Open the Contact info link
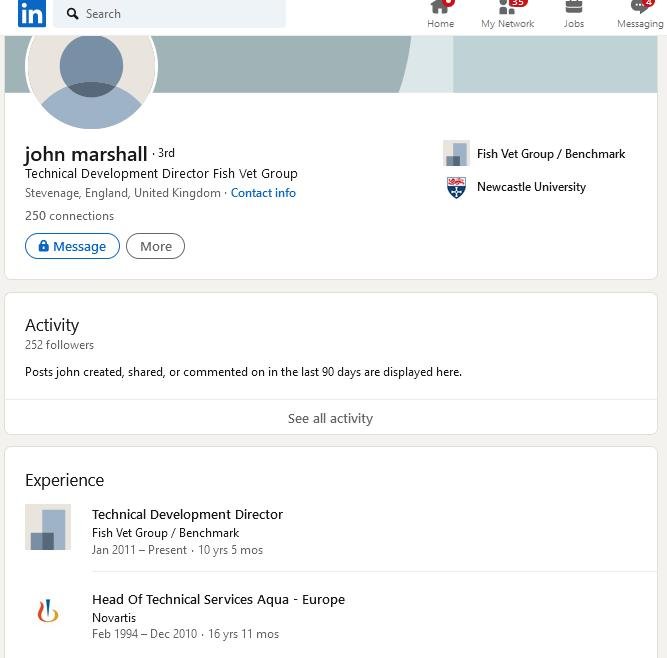The width and height of the screenshot is (667, 658). [263, 193]
